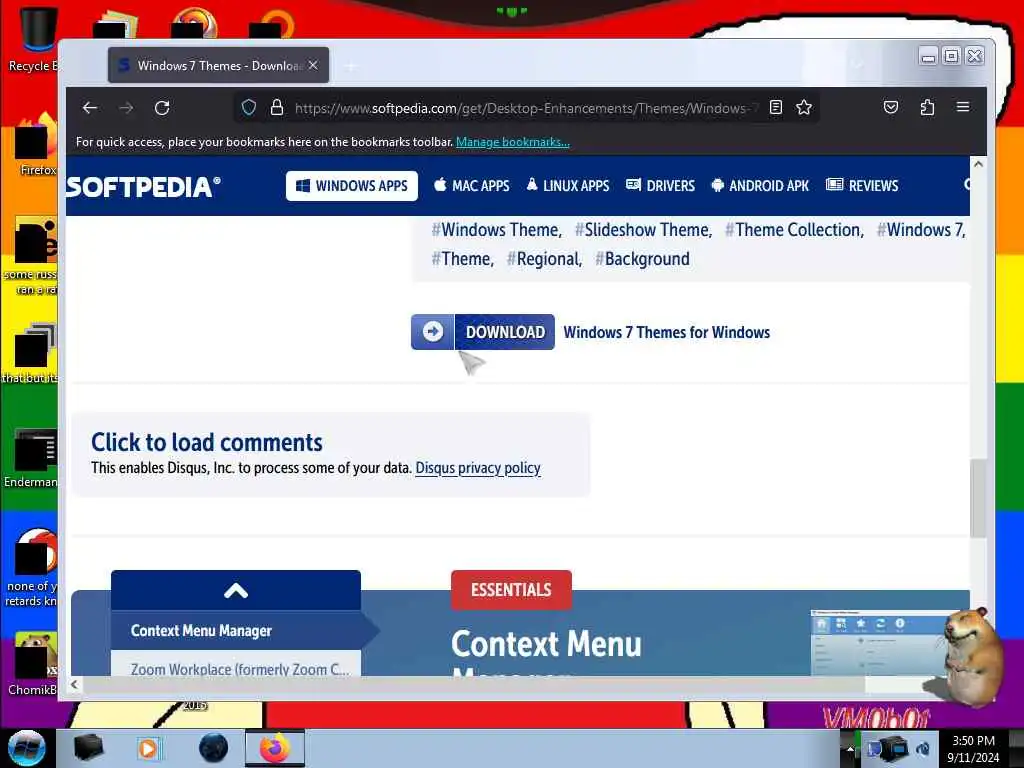Open the padlock site information icon
The width and height of the screenshot is (1024, 768).
click(277, 108)
